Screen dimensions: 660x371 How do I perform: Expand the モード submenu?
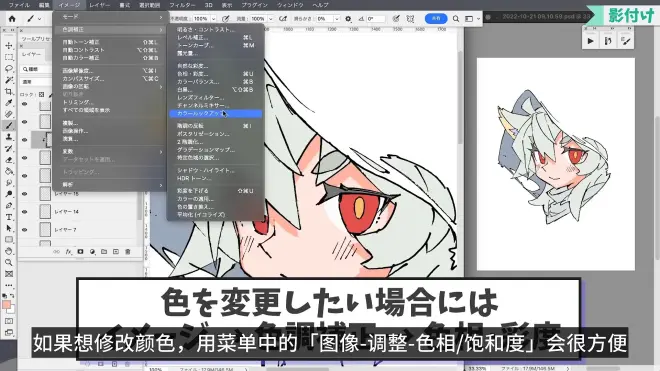click(x=109, y=17)
